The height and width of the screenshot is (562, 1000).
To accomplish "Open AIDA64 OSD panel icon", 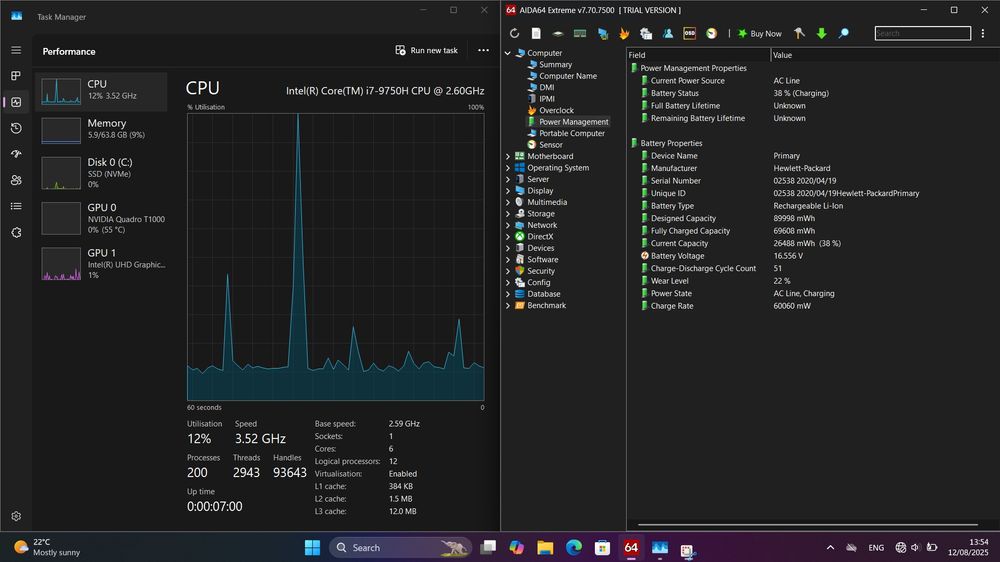I will tap(689, 33).
